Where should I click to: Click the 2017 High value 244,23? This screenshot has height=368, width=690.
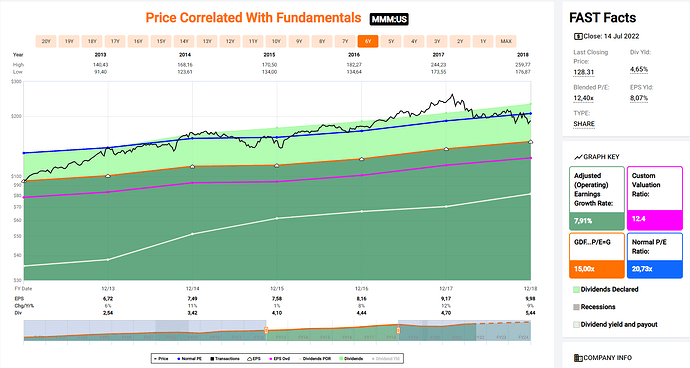(x=438, y=65)
